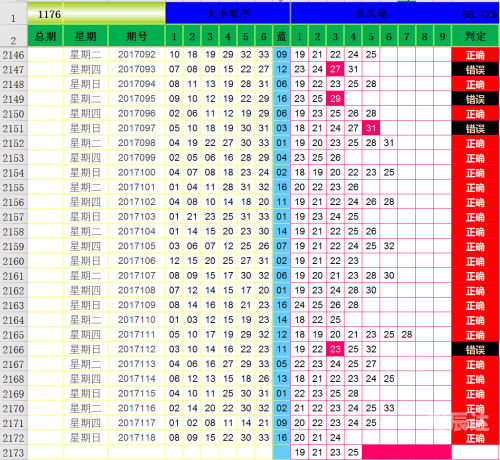Image resolution: width=500 pixels, height=460 pixels.
Task: Select the 星期 header cell
Action: pos(86,36)
